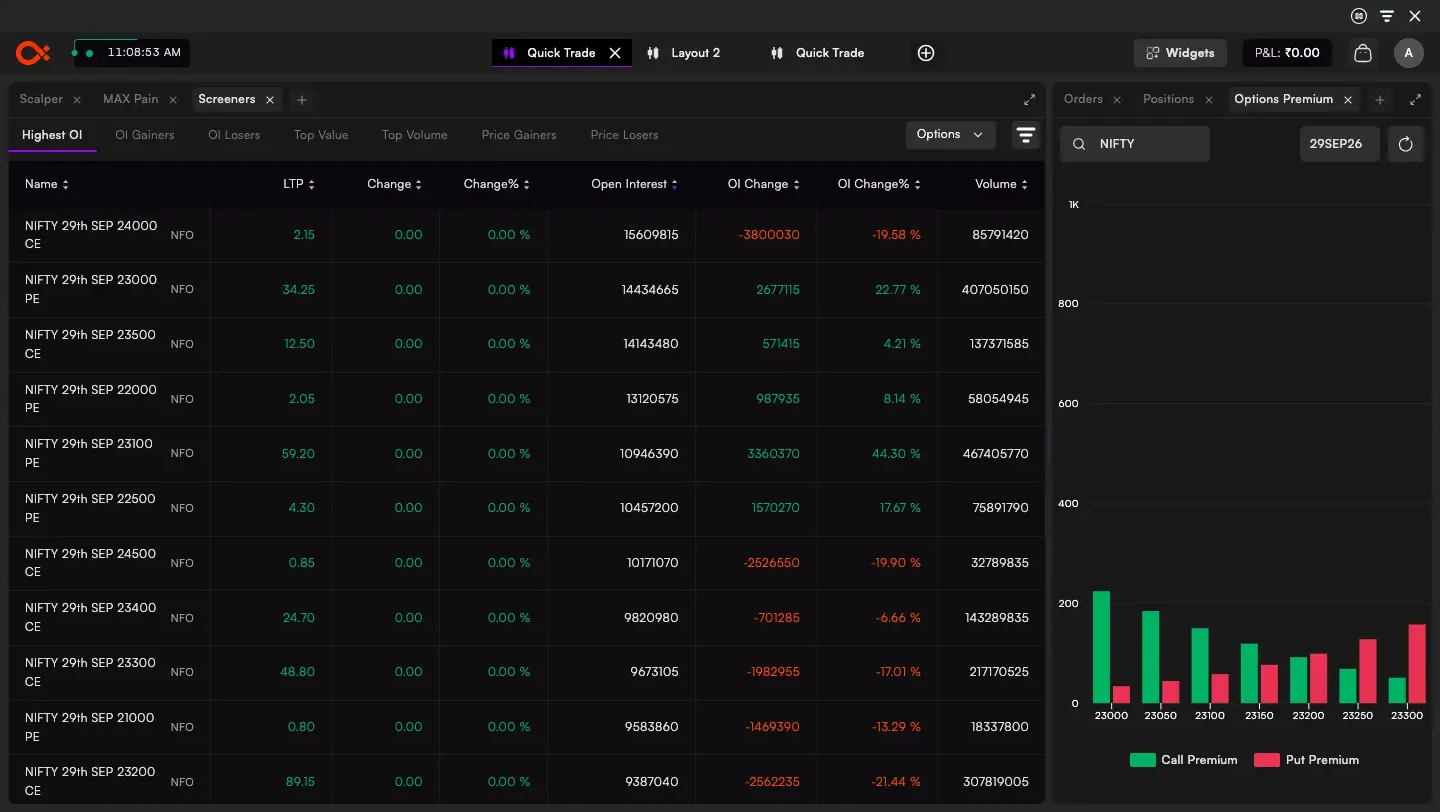Image resolution: width=1440 pixels, height=812 pixels.
Task: Close the Orders tab
Action: (1117, 100)
